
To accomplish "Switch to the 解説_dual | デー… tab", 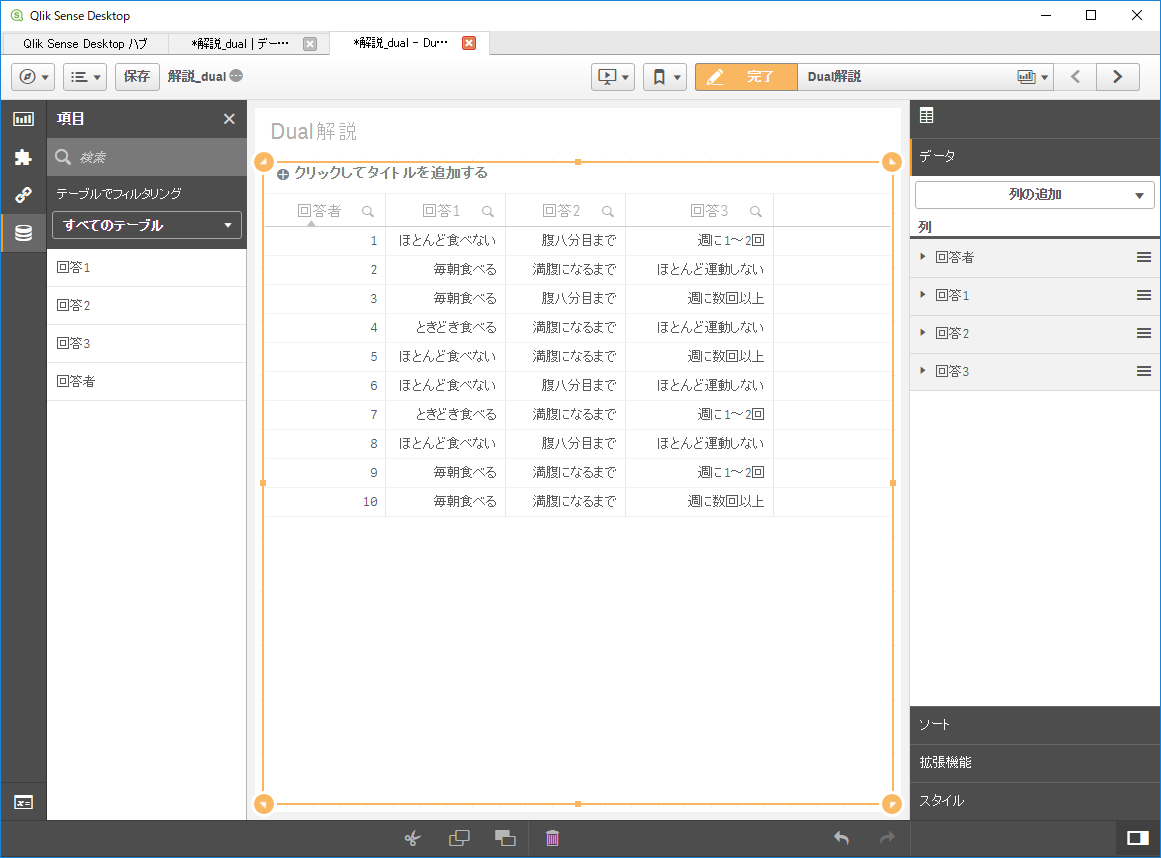I will (240, 44).
